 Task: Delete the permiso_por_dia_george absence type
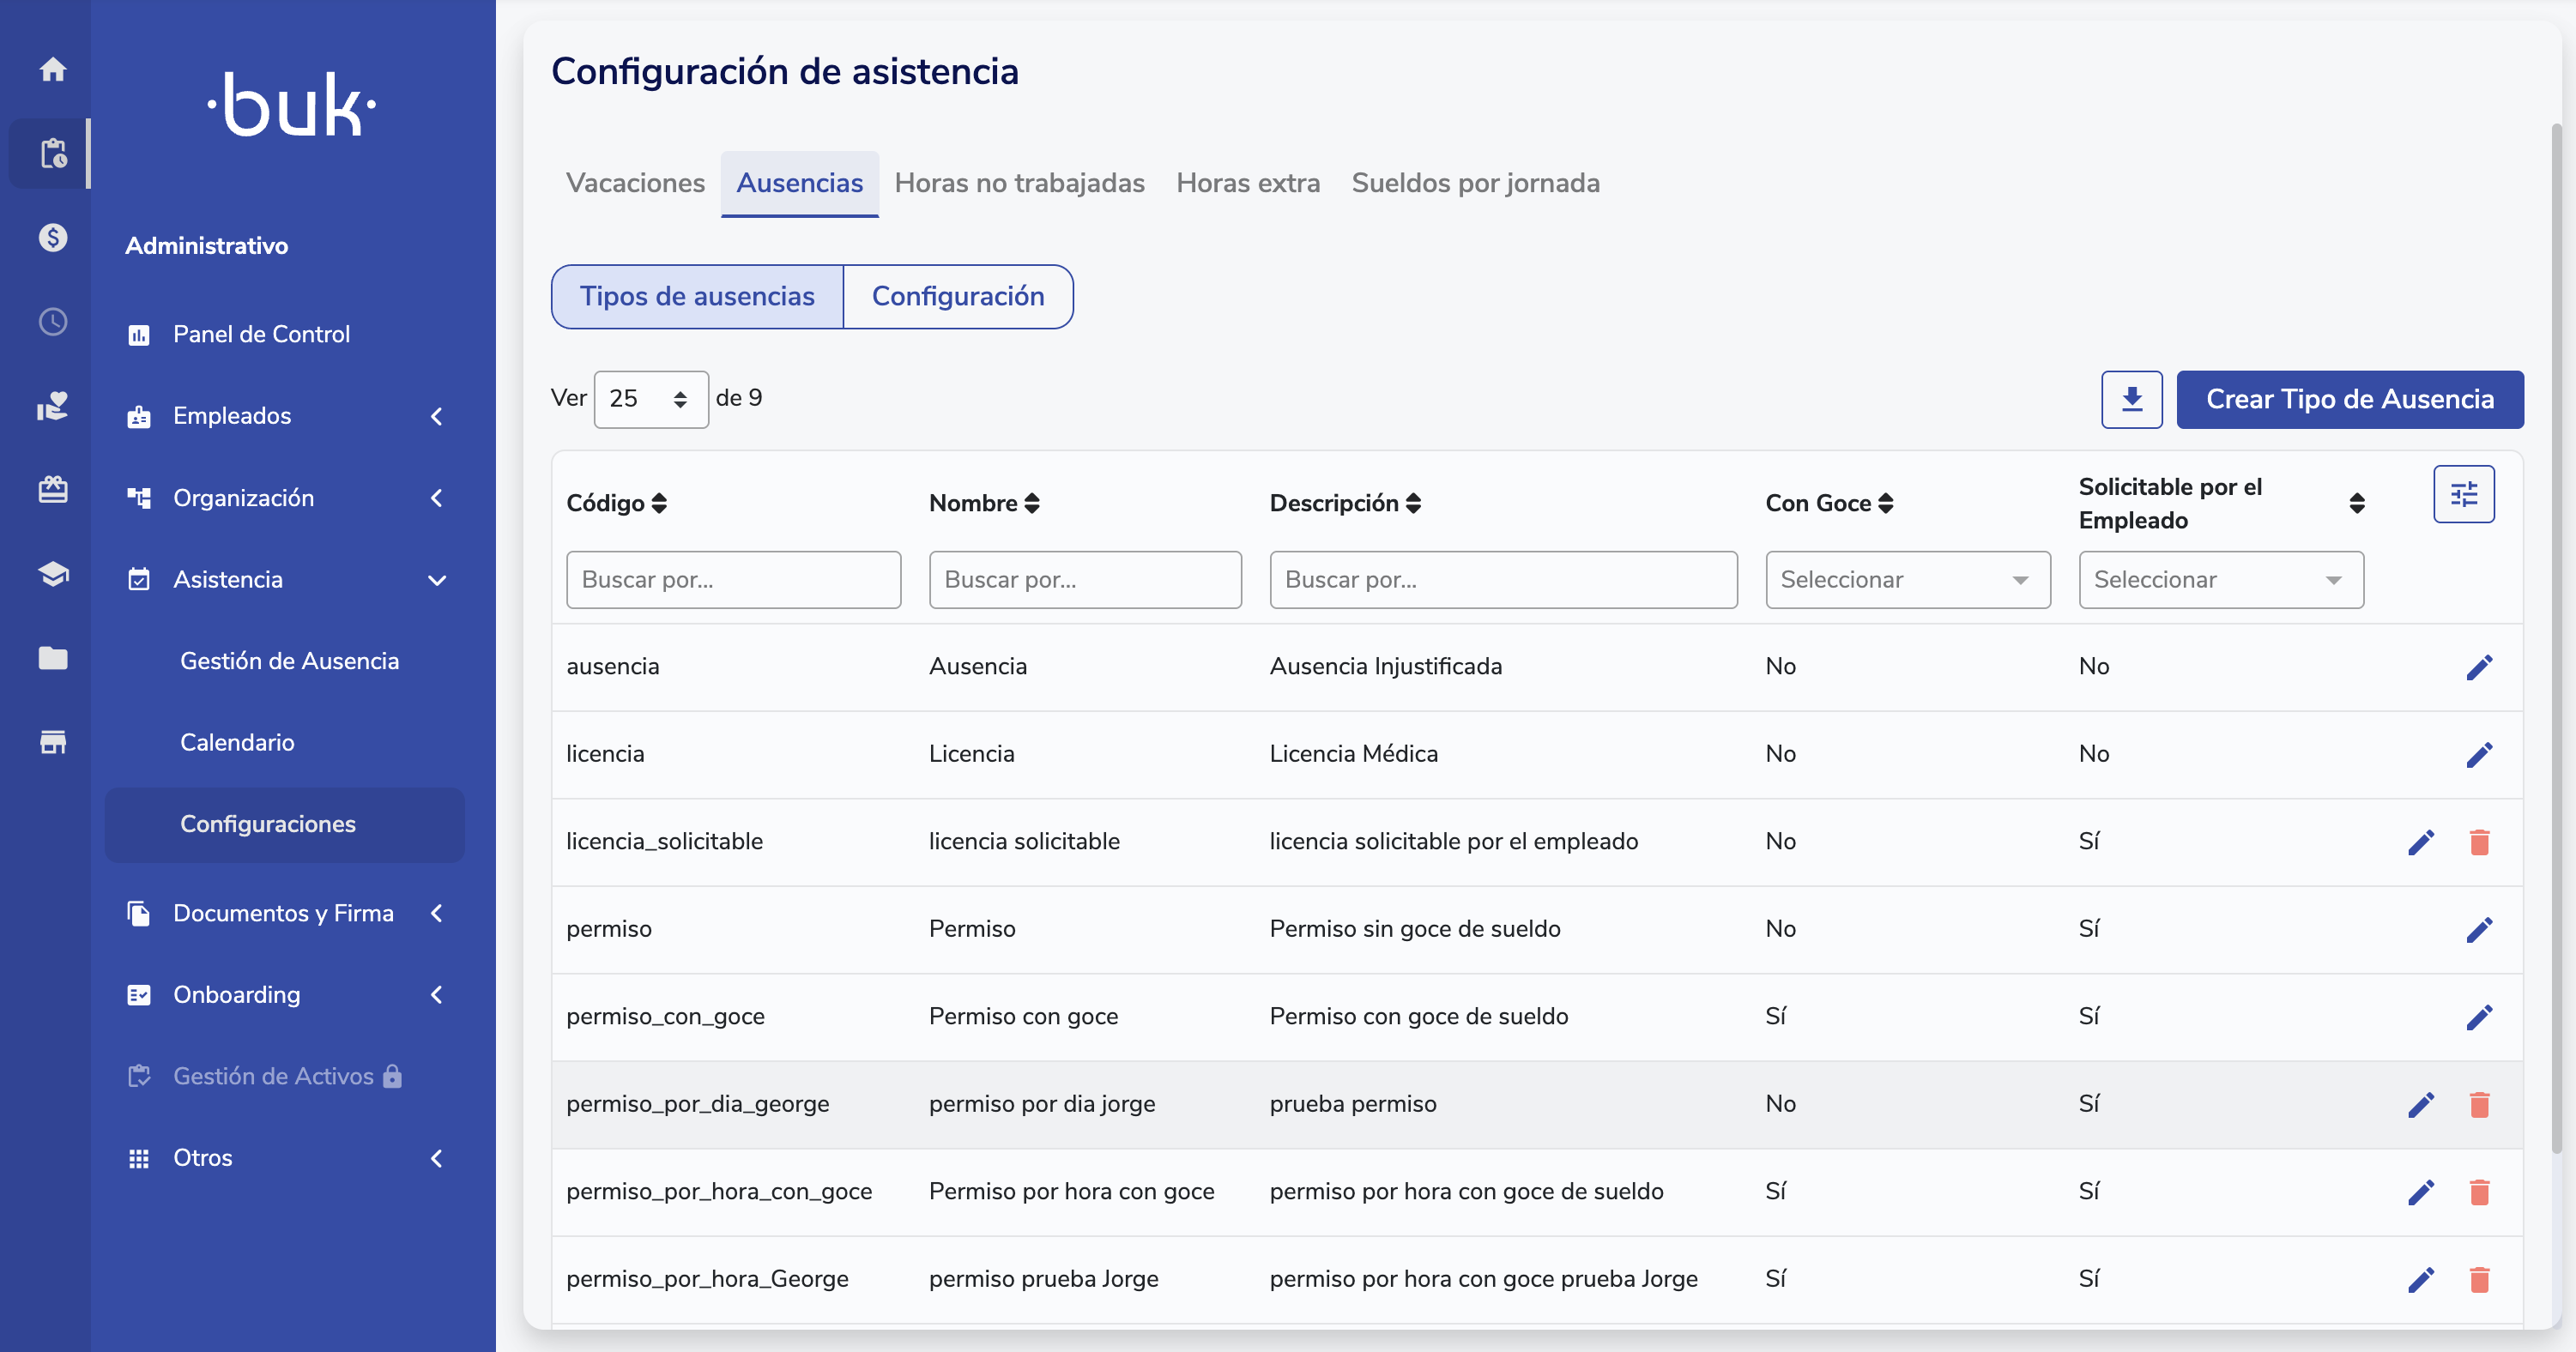[x=2479, y=1104]
